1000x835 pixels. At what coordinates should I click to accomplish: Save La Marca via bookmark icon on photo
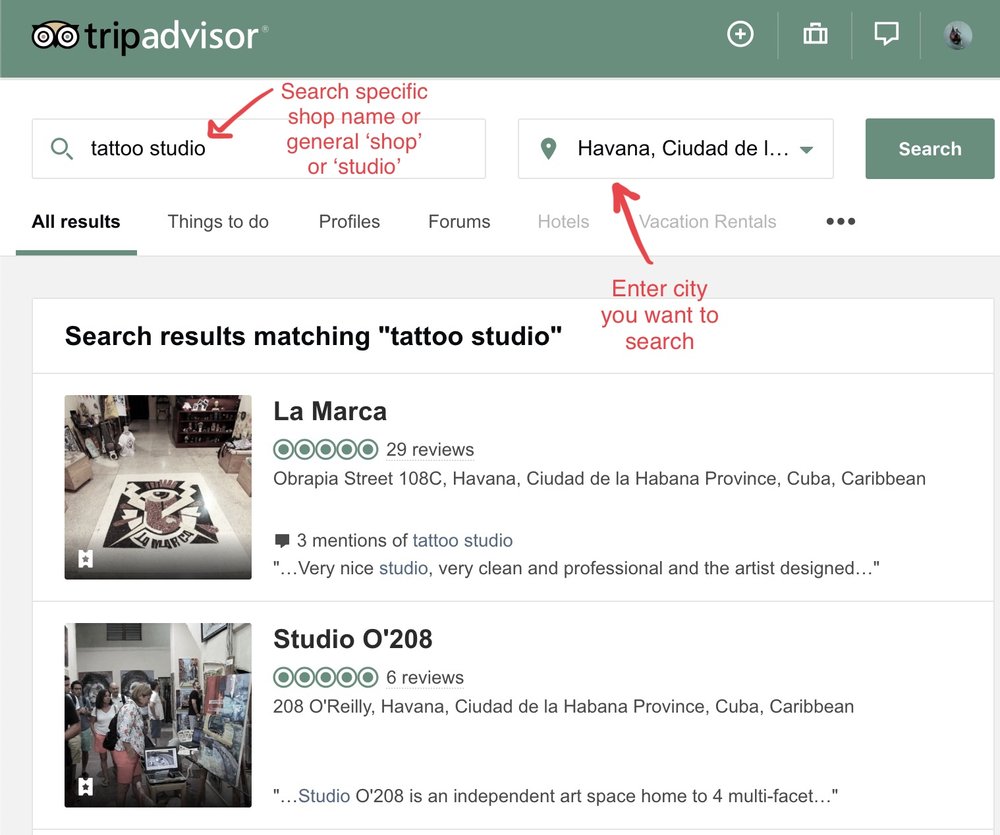coord(85,559)
